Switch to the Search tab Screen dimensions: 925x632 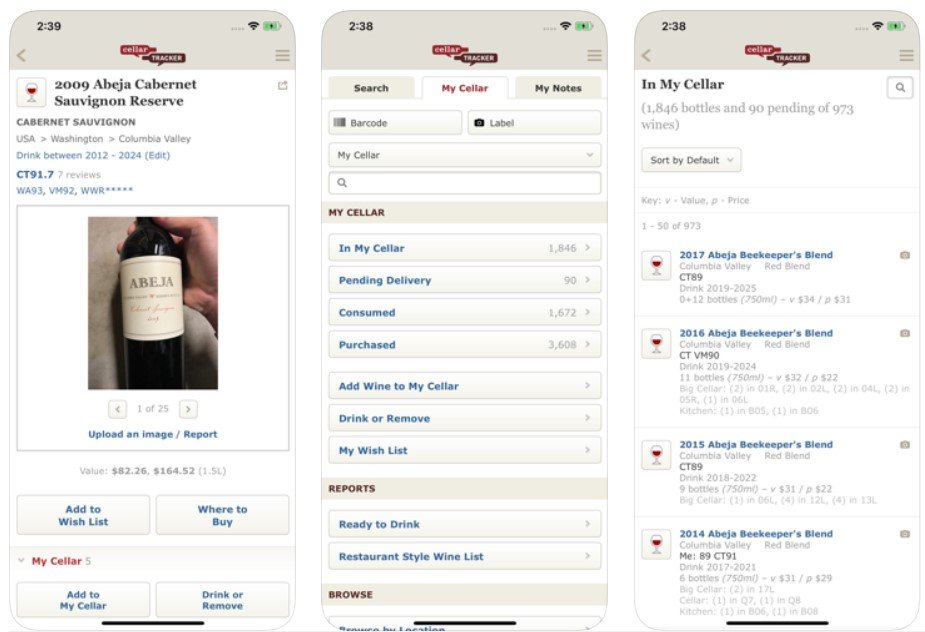[371, 88]
